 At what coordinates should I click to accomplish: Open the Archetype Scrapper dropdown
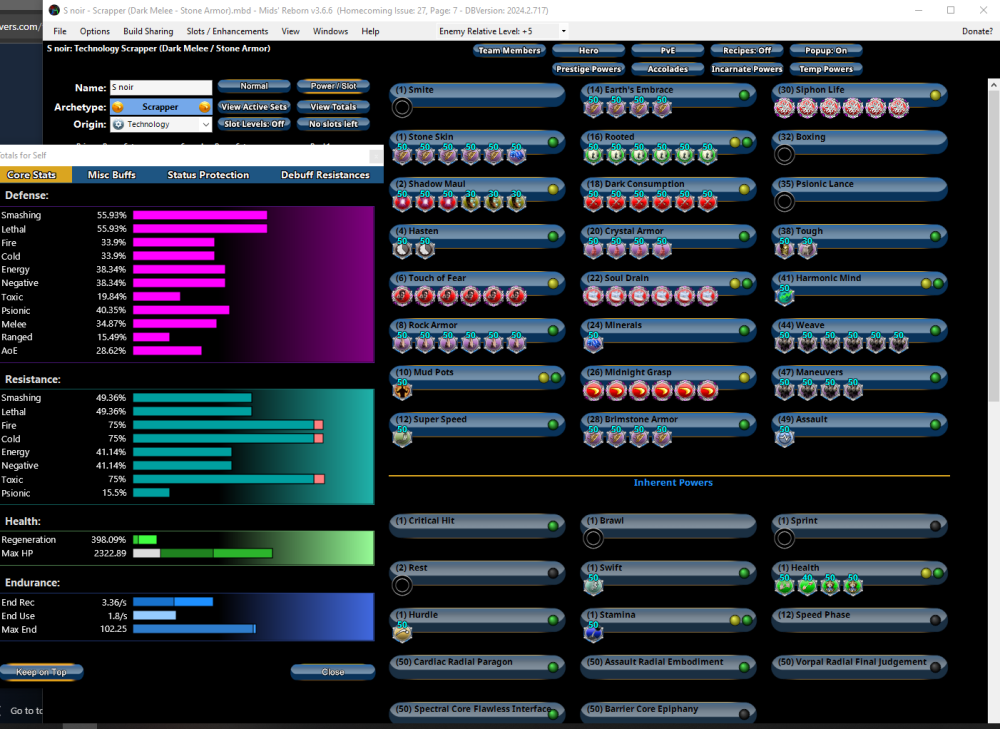pyautogui.click(x=160, y=107)
